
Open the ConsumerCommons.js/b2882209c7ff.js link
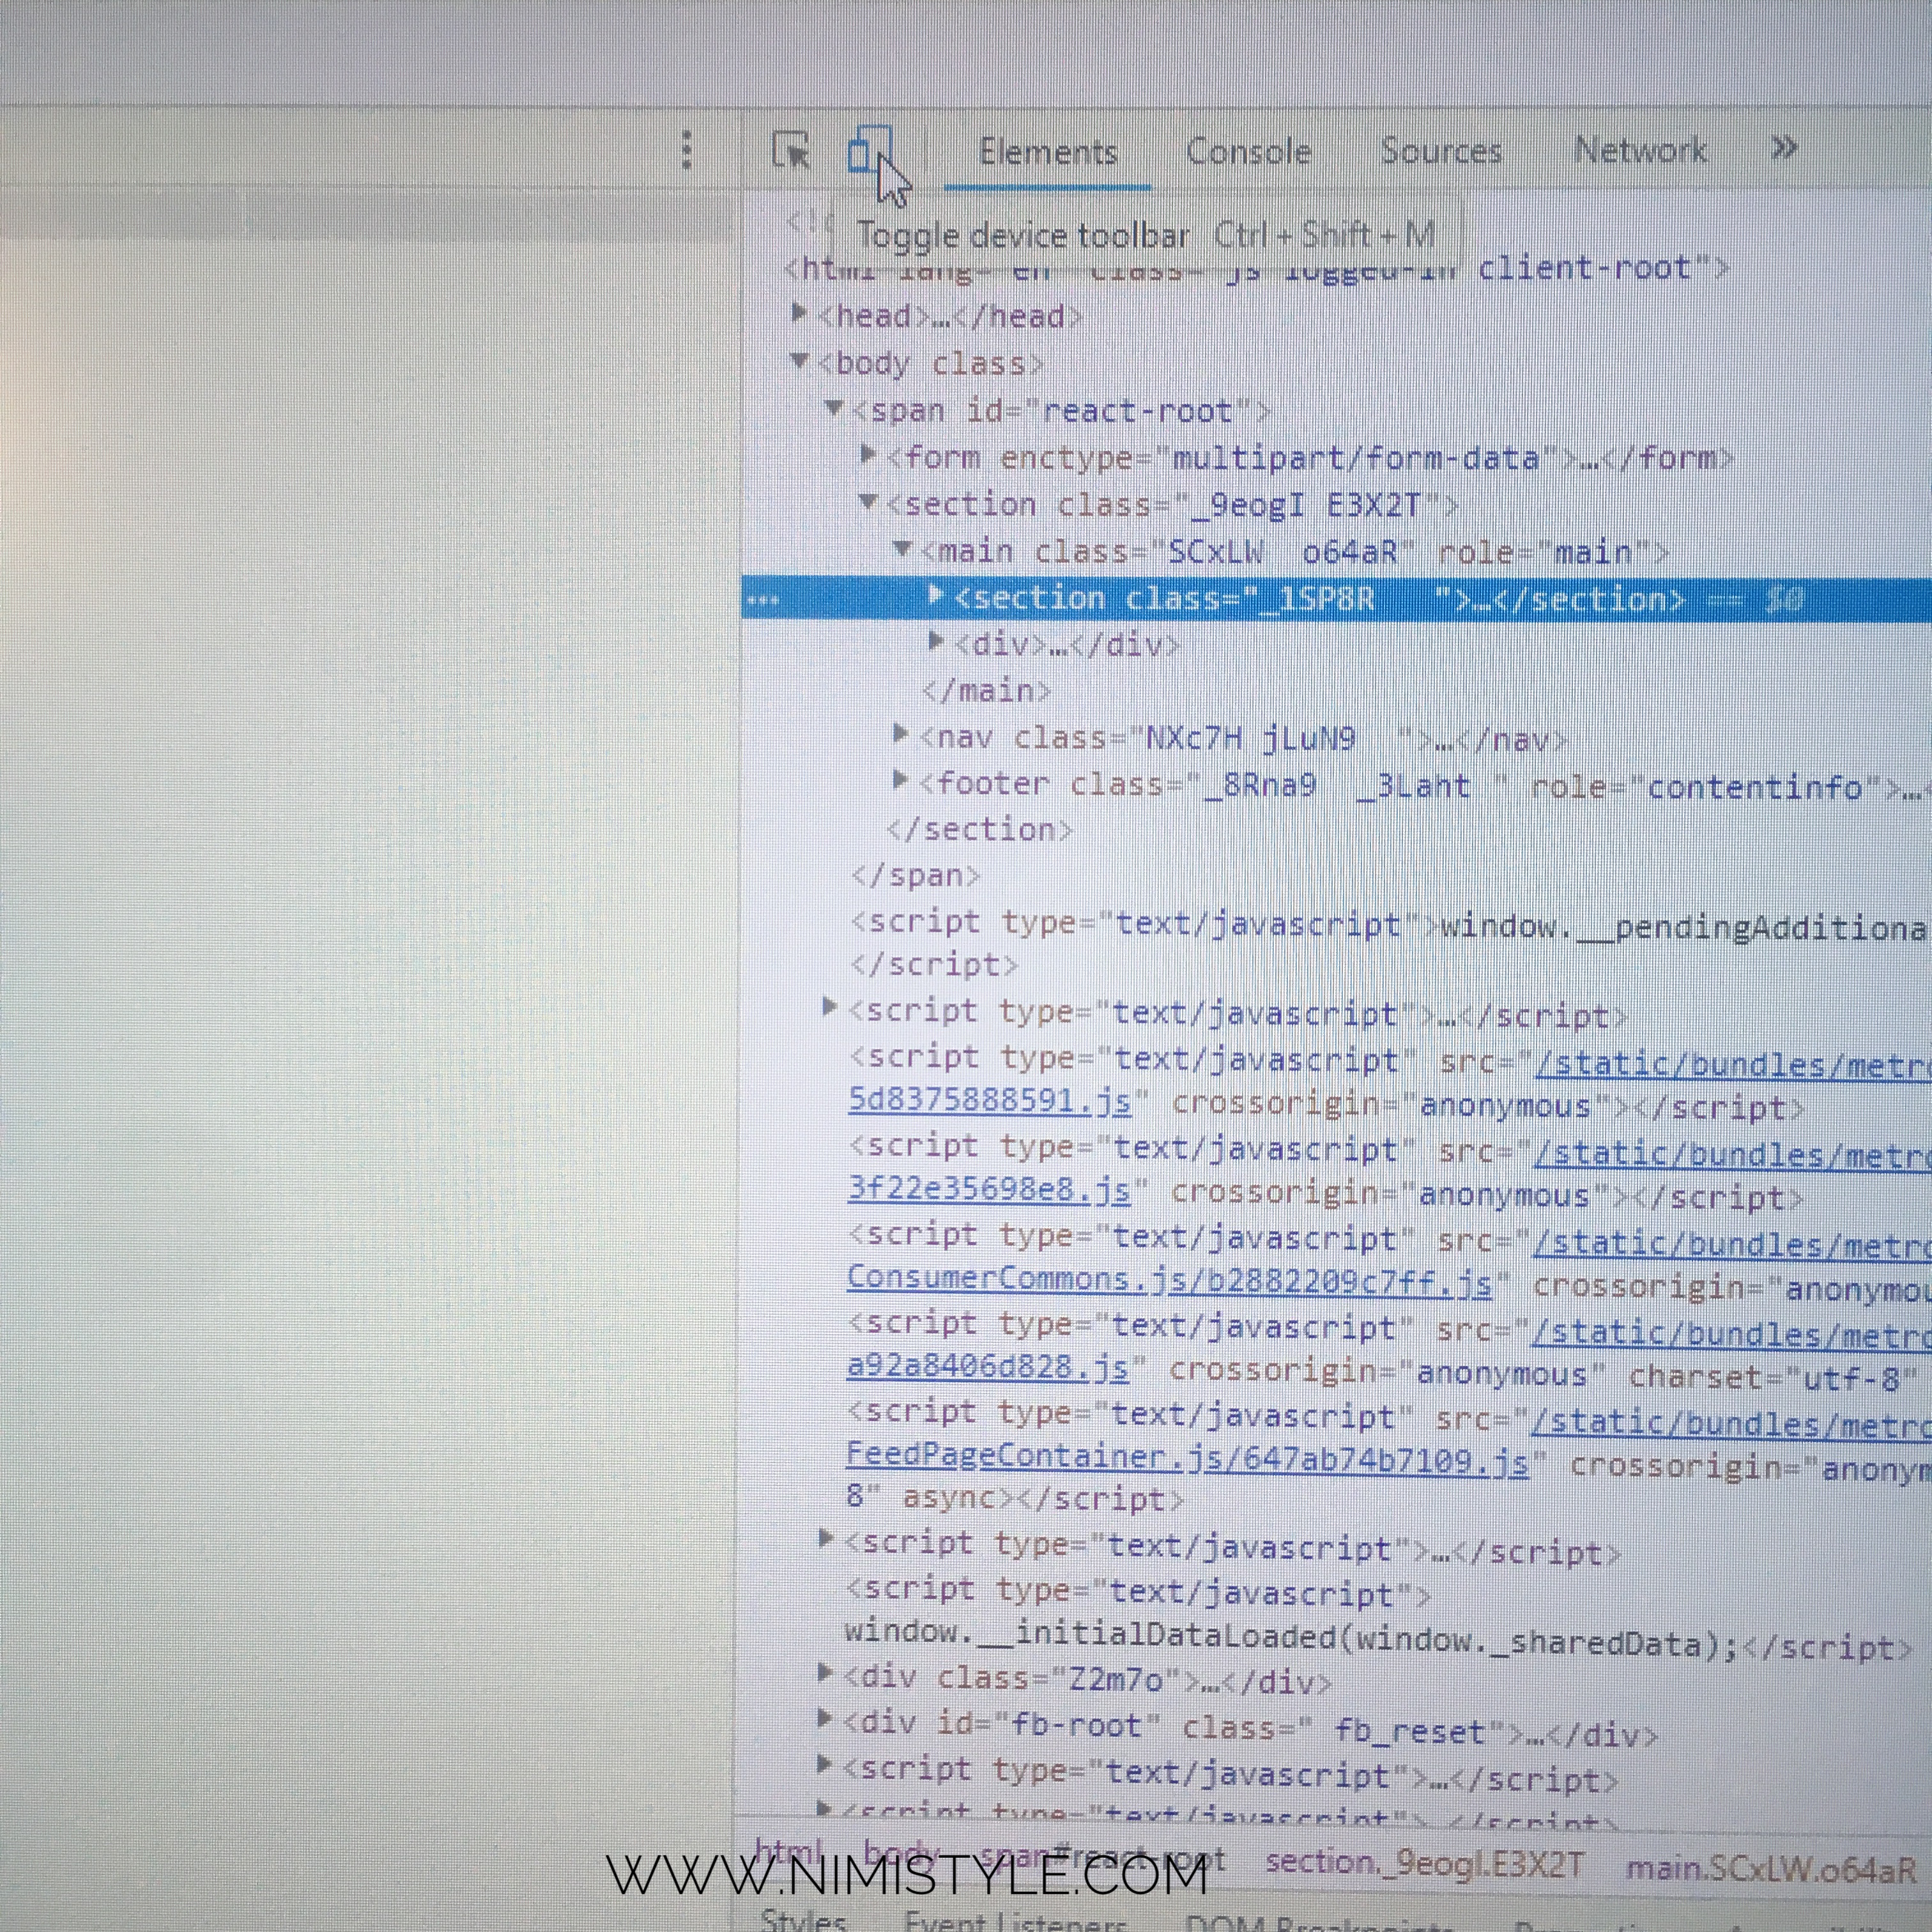coord(1169,1280)
